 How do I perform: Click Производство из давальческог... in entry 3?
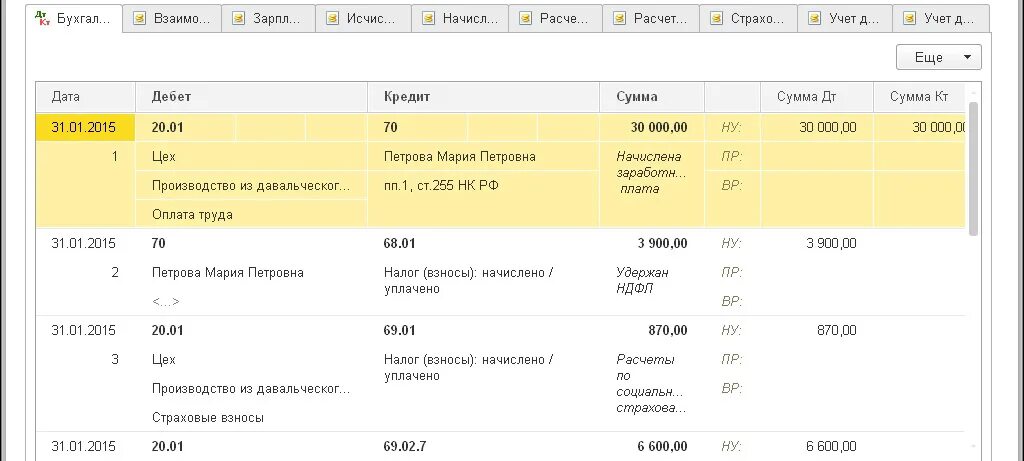coord(251,389)
